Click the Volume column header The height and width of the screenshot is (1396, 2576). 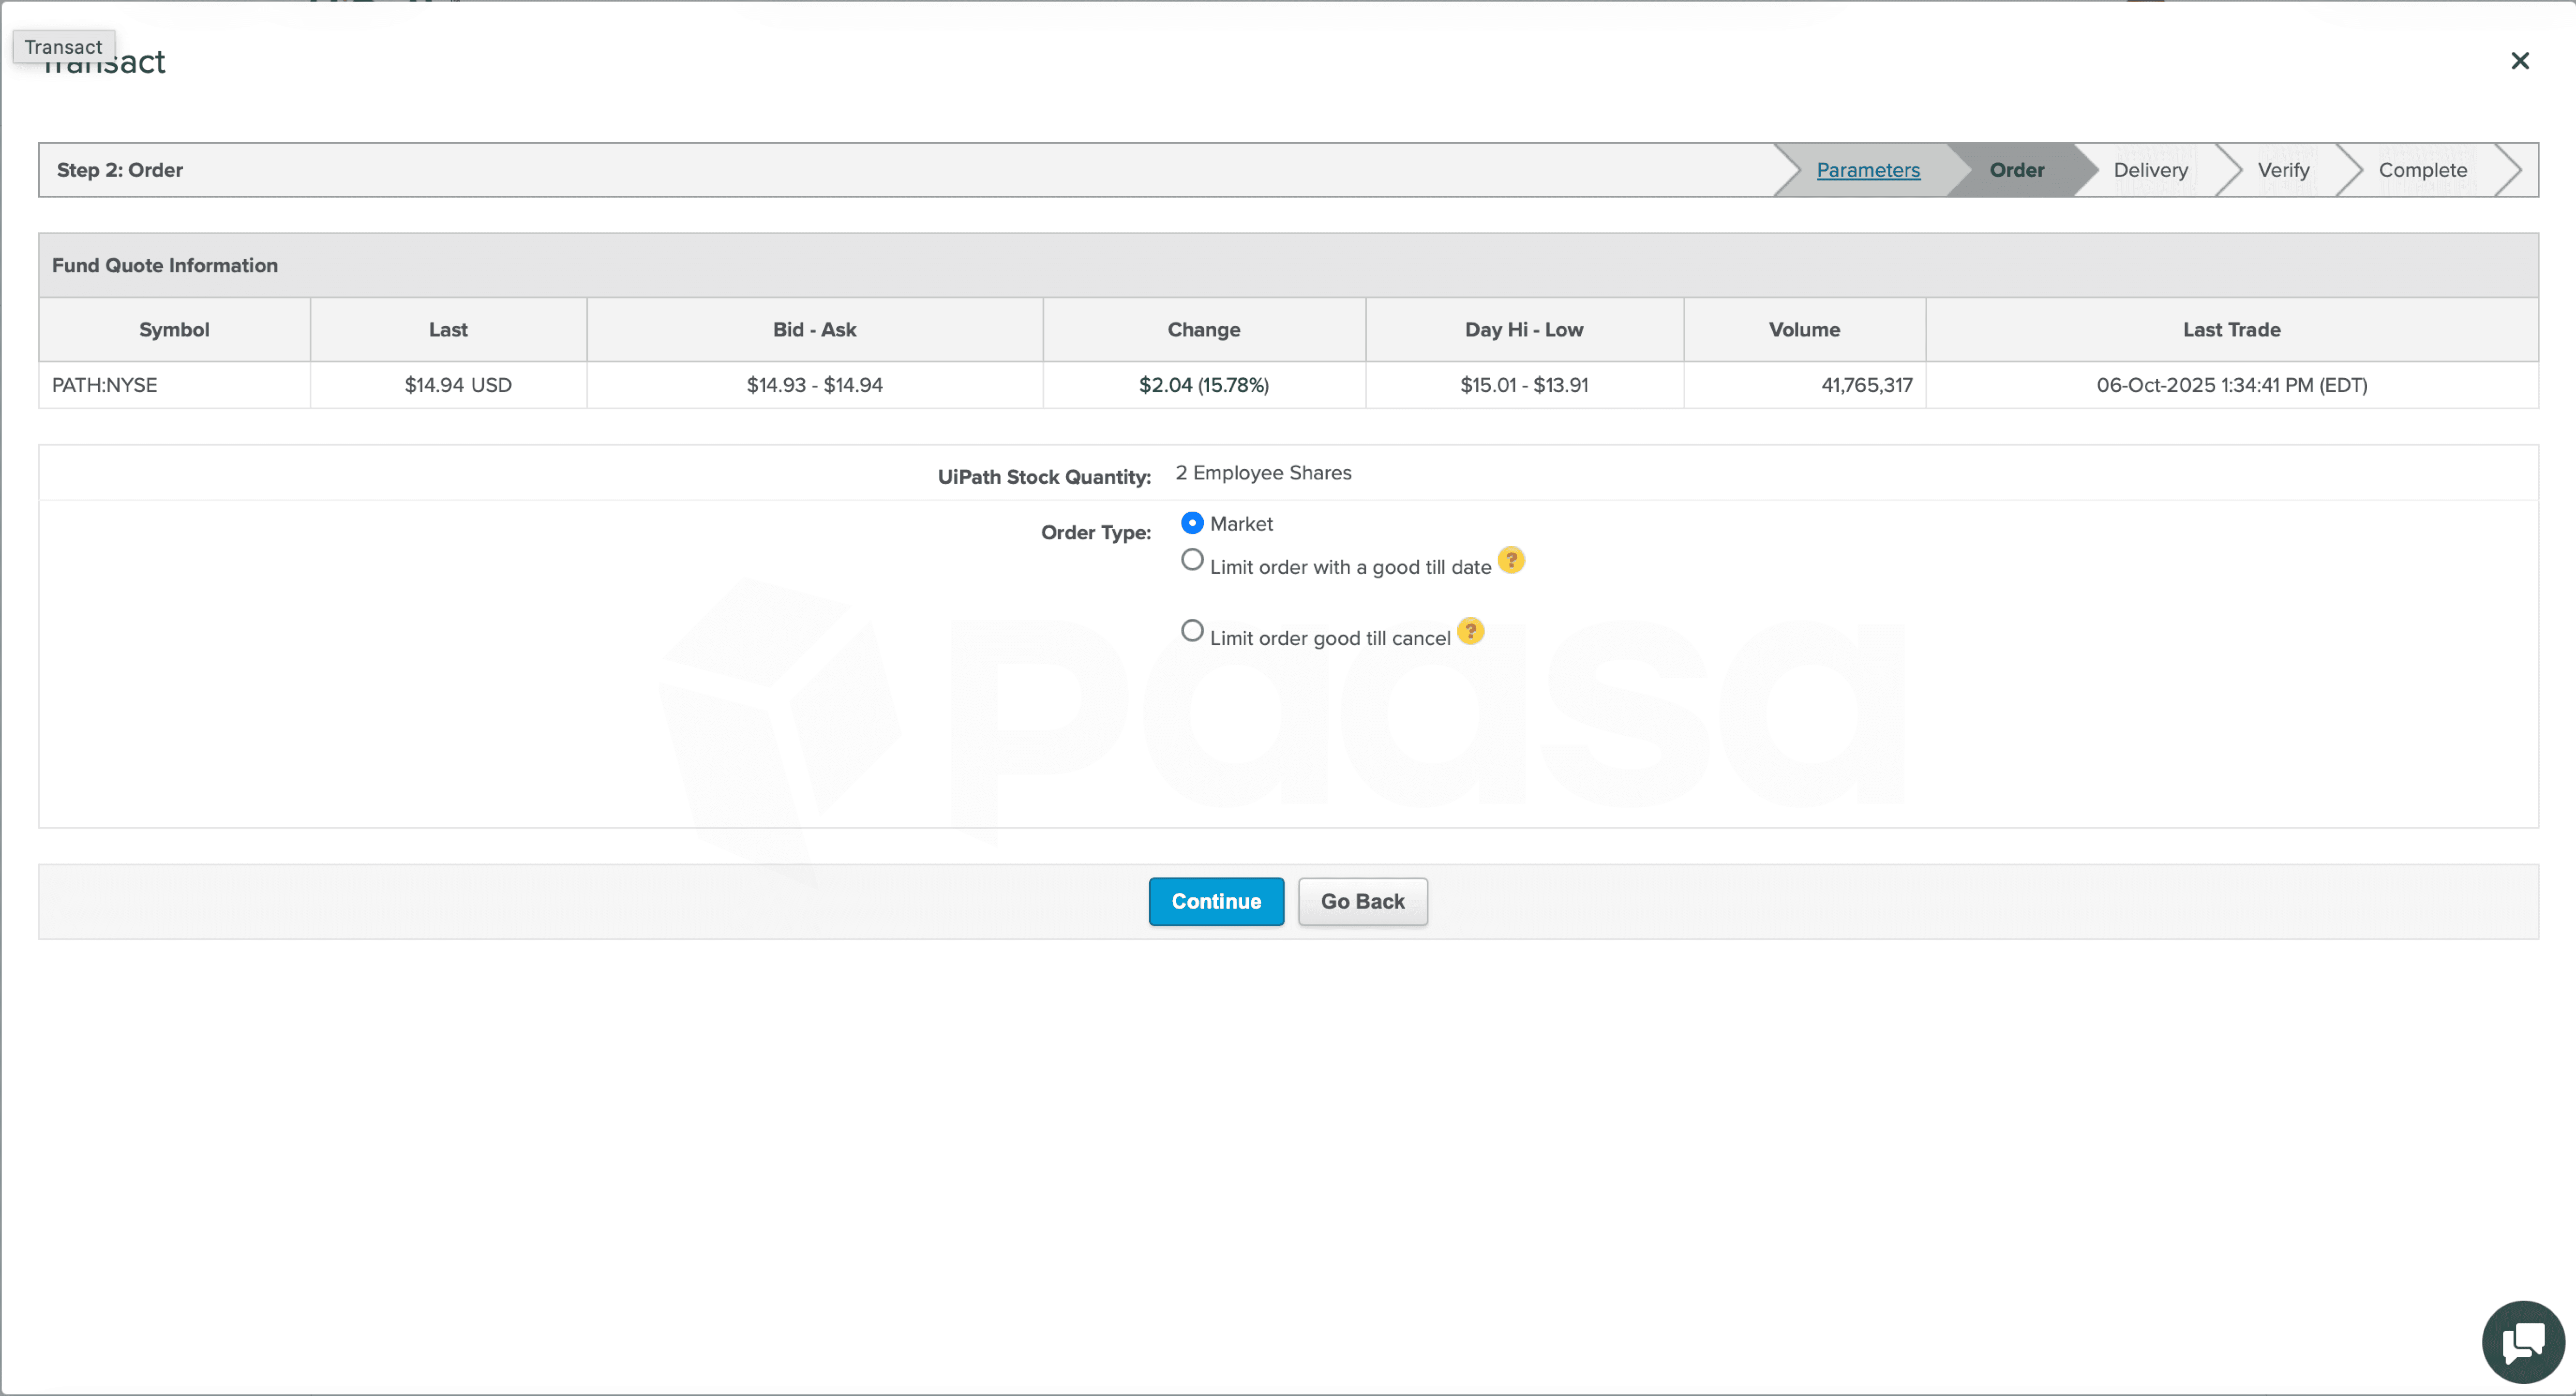(x=1803, y=330)
